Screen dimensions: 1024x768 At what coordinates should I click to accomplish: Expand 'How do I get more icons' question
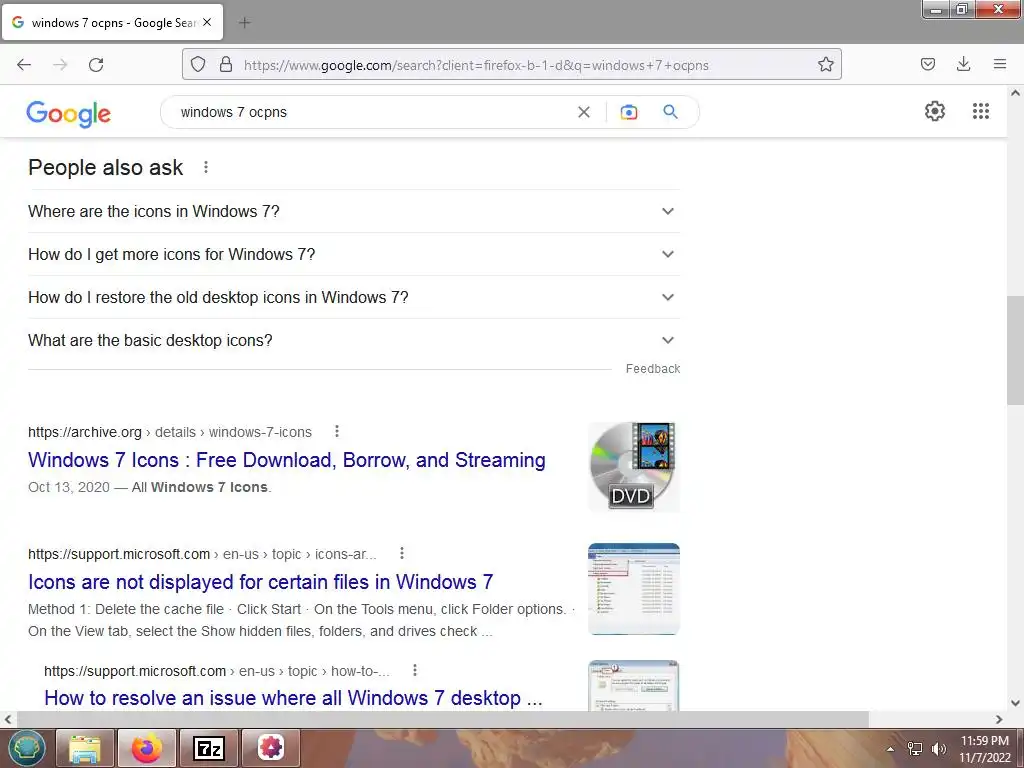[353, 255]
